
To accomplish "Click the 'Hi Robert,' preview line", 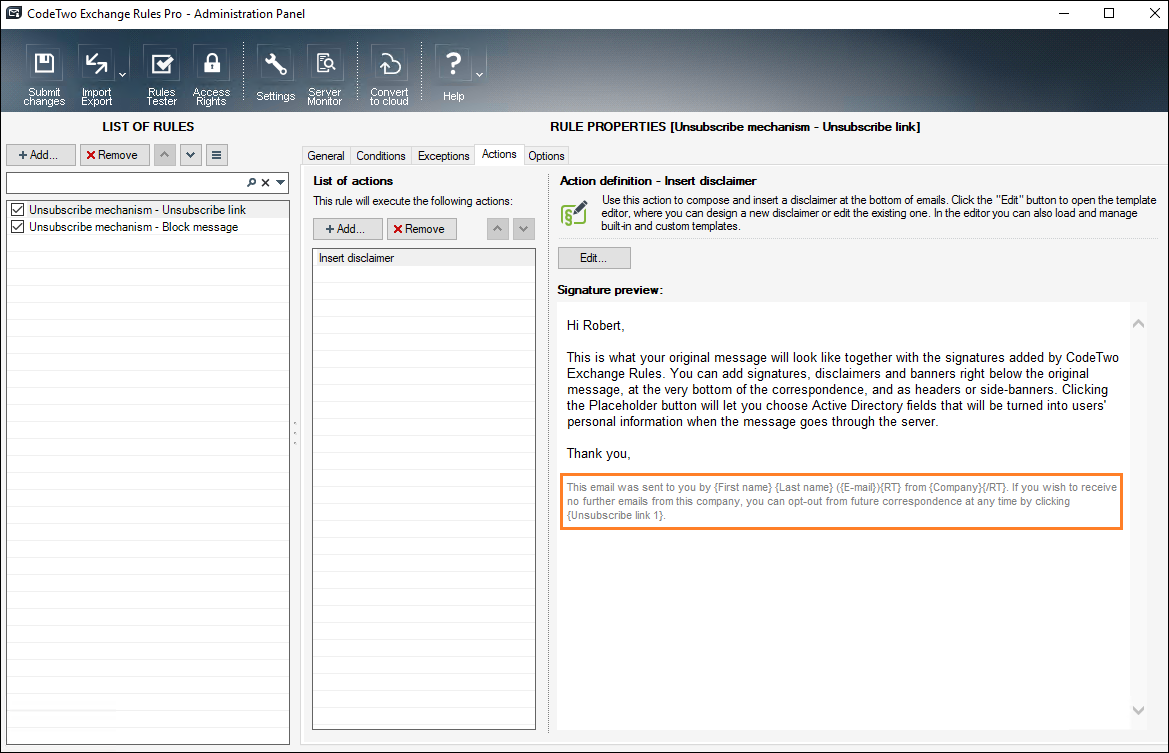I will point(596,326).
